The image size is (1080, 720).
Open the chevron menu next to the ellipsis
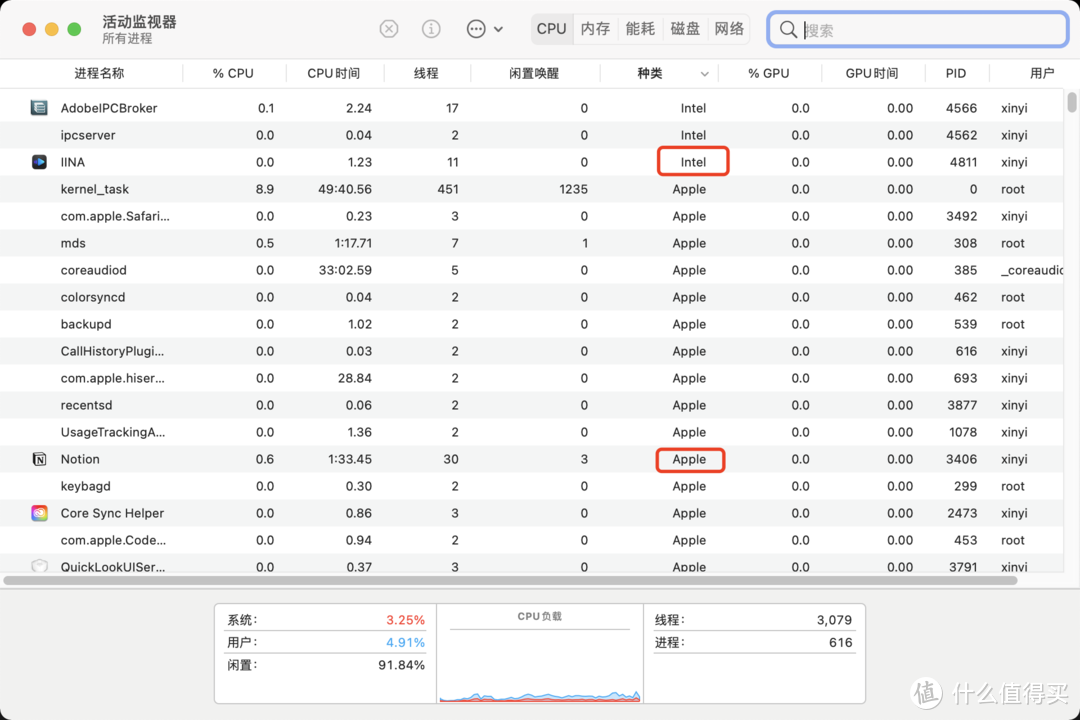499,28
